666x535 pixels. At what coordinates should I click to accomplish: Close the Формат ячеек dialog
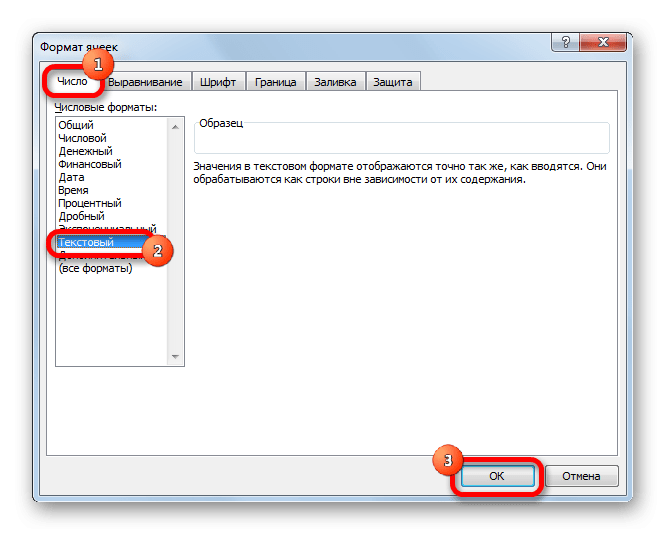click(603, 42)
